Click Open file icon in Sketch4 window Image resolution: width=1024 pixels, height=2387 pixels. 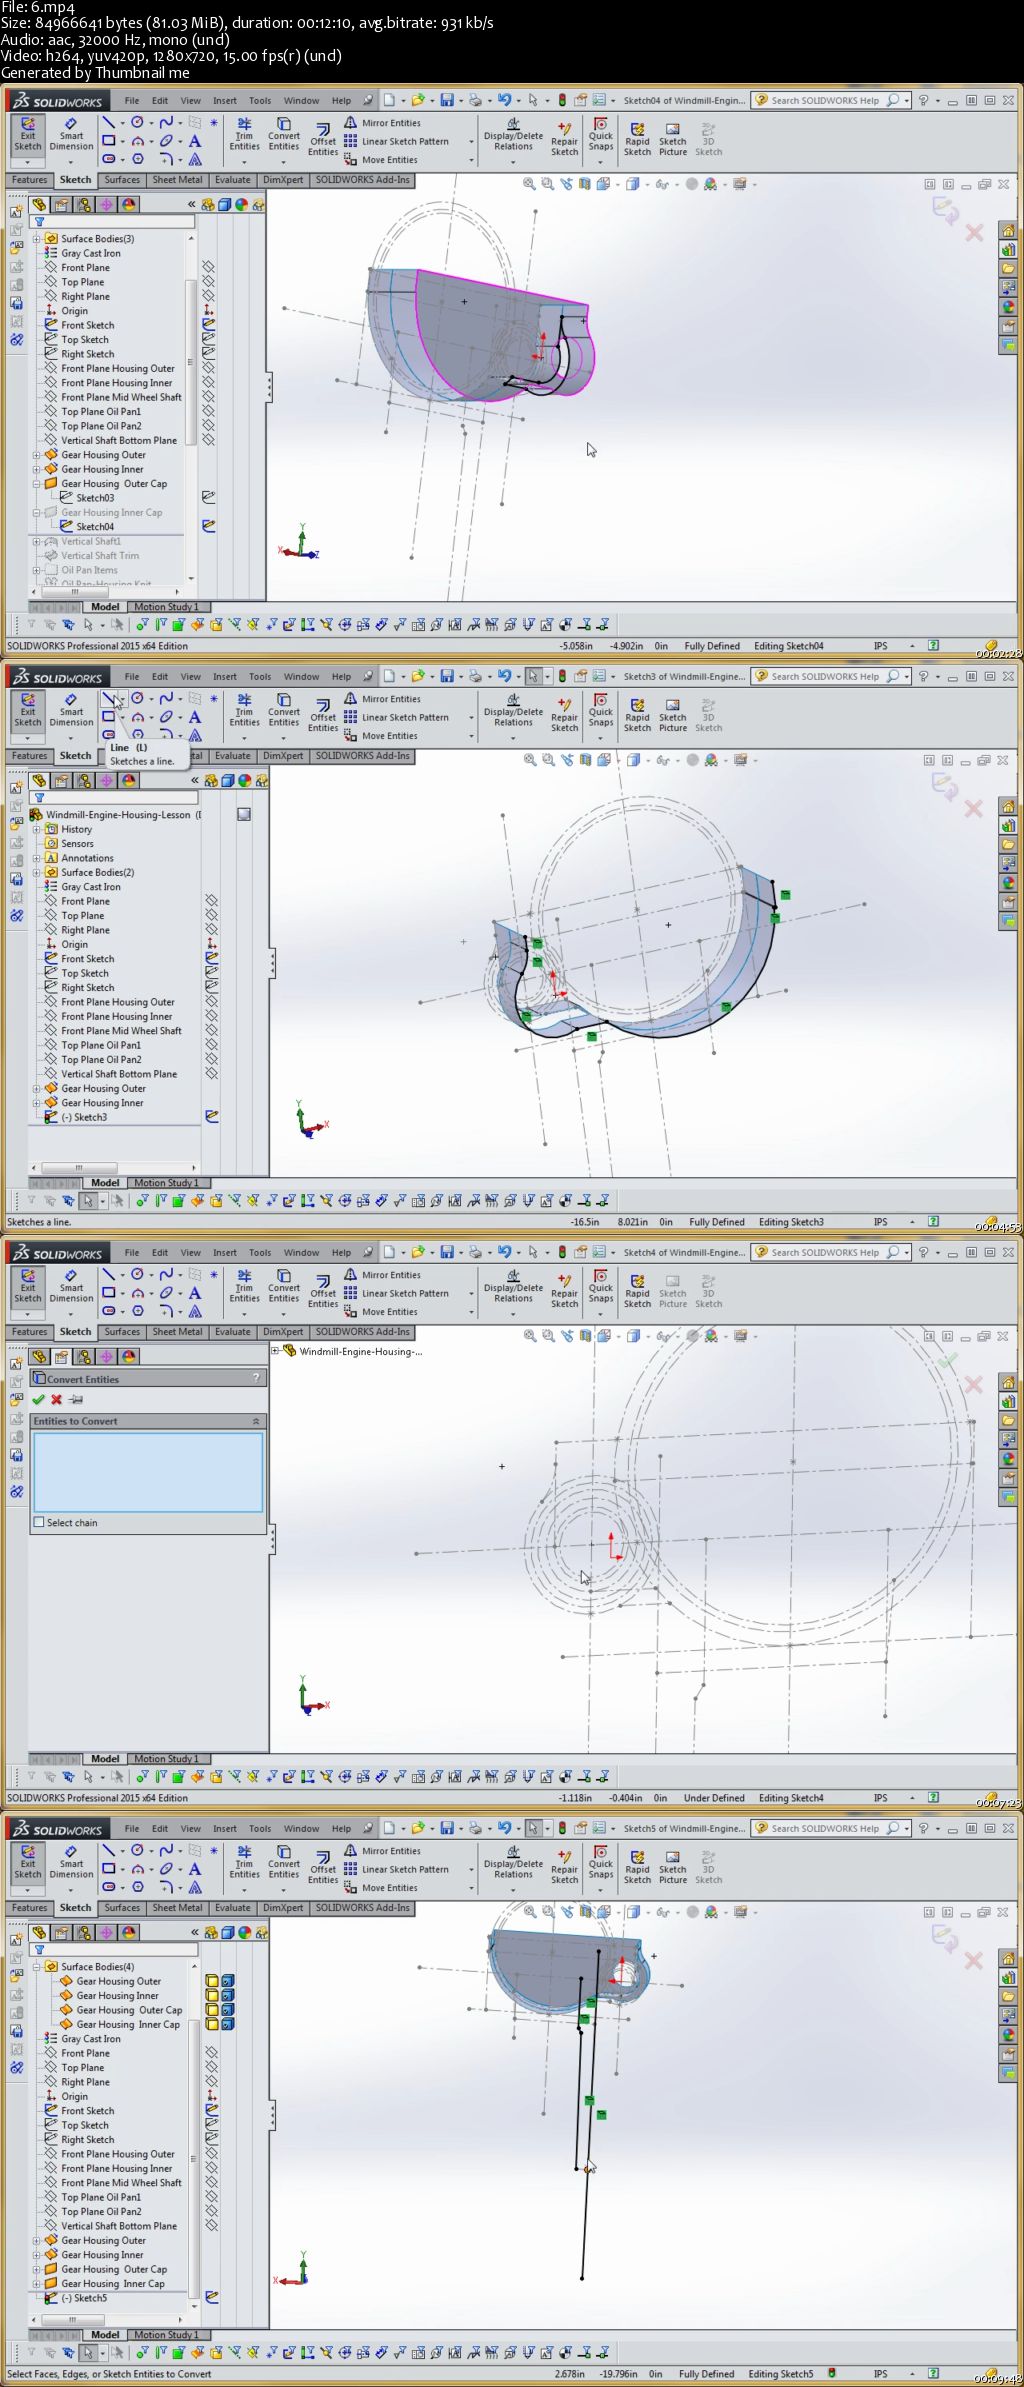[x=418, y=1252]
